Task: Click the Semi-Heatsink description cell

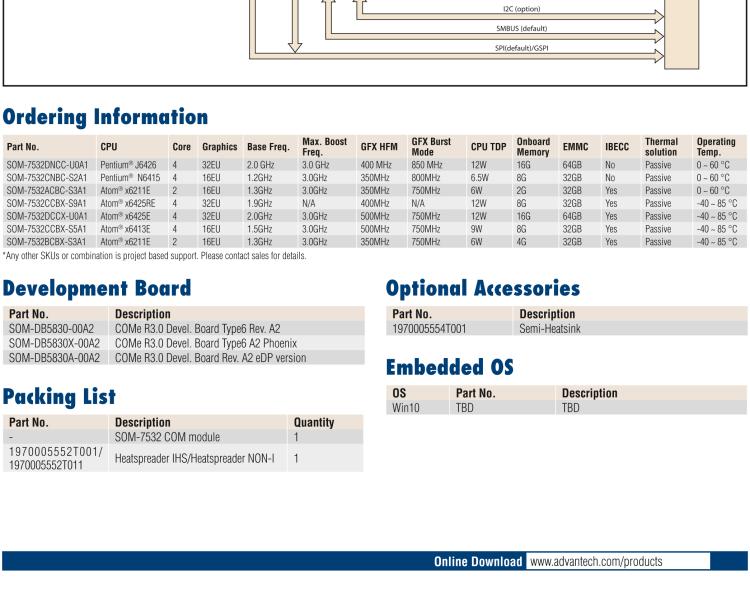Action: tap(550, 328)
